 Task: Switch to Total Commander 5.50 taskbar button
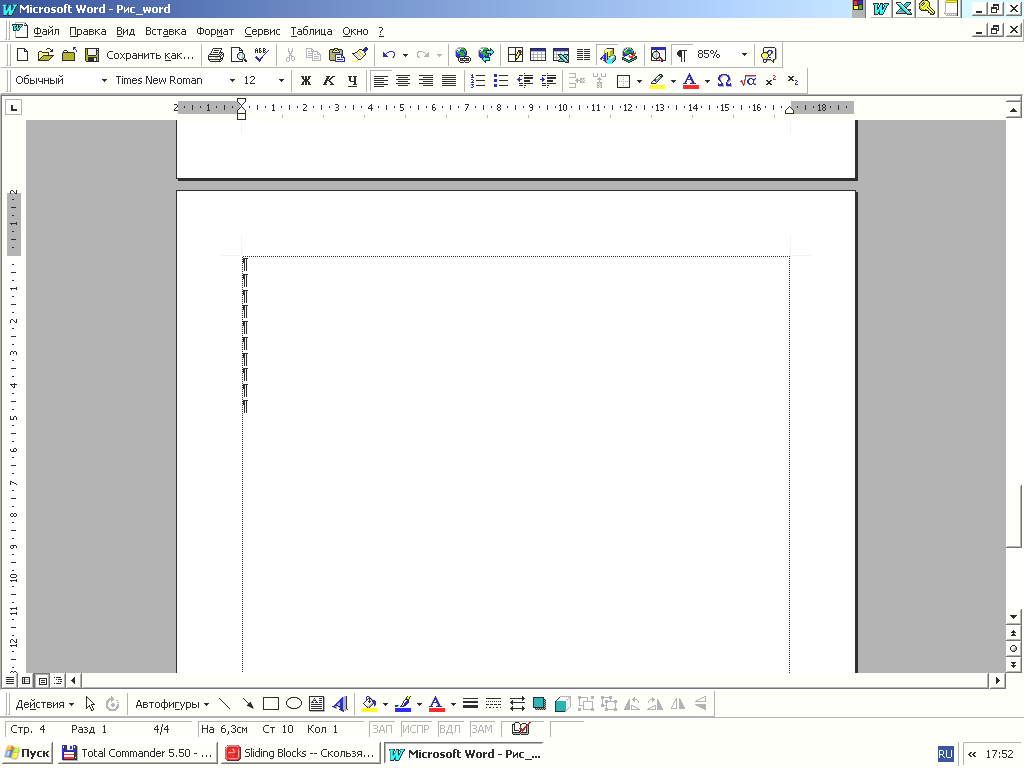coord(137,753)
